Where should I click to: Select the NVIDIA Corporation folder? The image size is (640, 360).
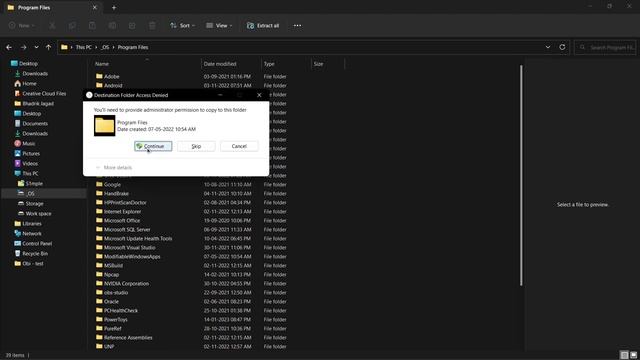click(x=126, y=283)
